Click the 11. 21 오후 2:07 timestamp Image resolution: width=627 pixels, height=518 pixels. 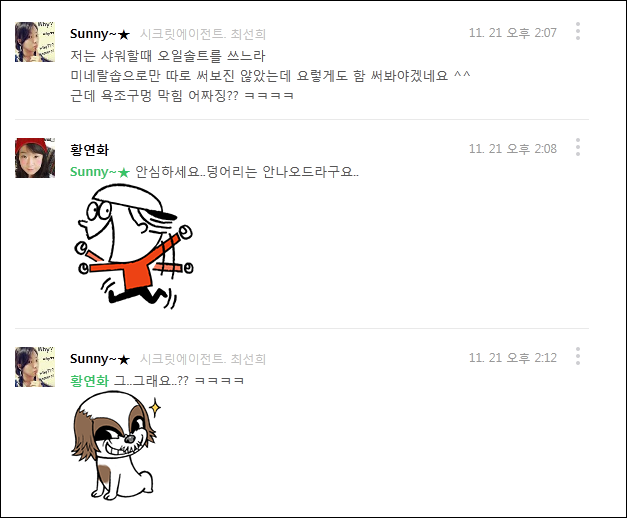tap(513, 33)
